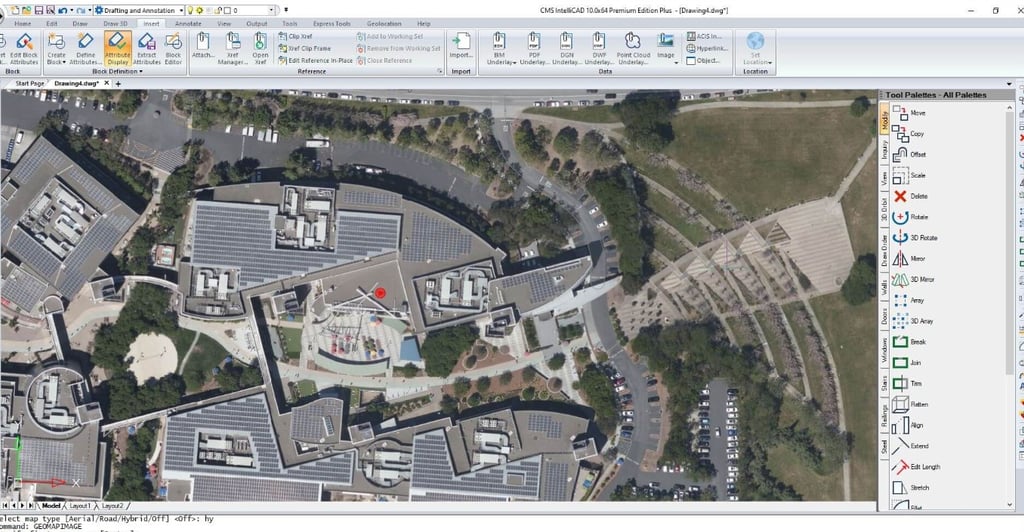1024x532 pixels.
Task: Switch to the Home ribbon tab
Action: pos(23,23)
